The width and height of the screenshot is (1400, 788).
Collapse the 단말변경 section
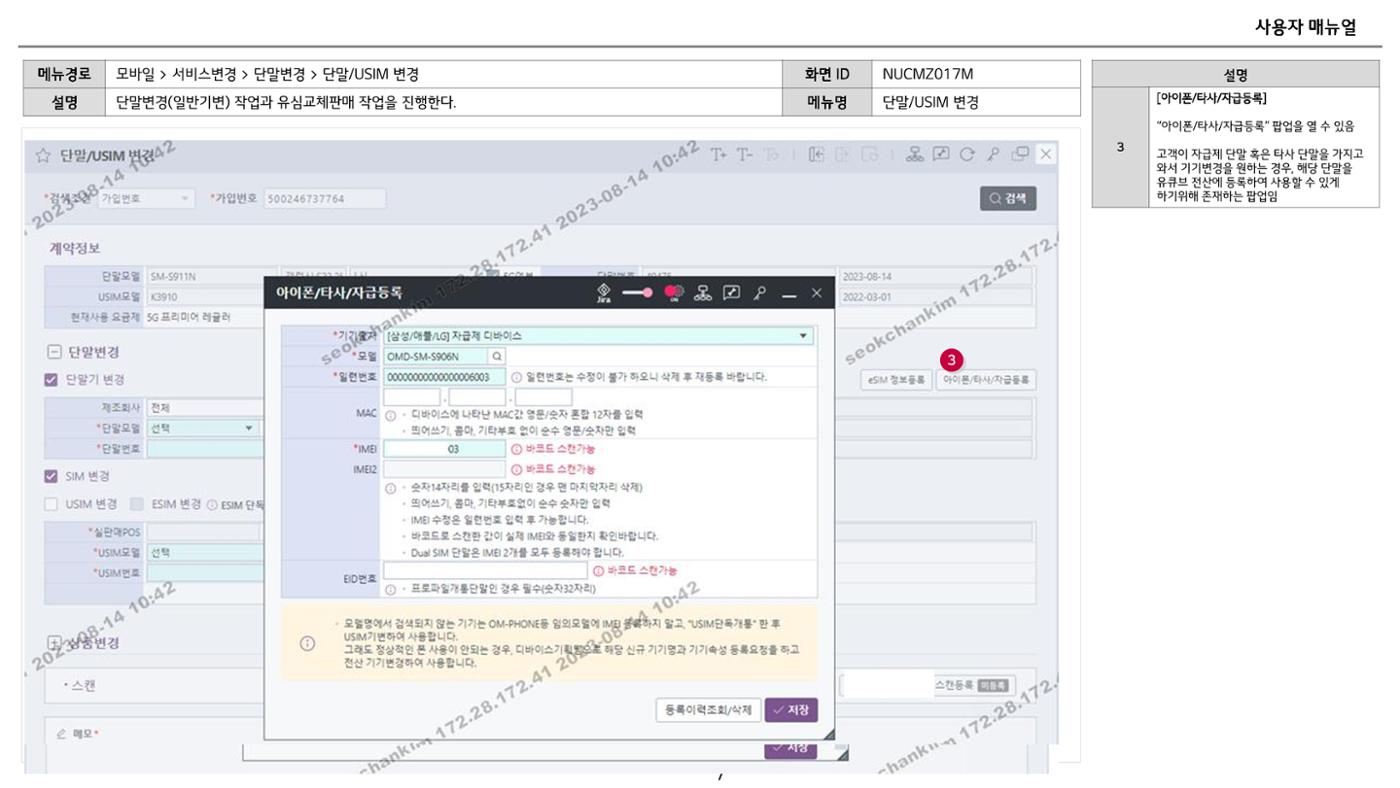click(x=55, y=352)
